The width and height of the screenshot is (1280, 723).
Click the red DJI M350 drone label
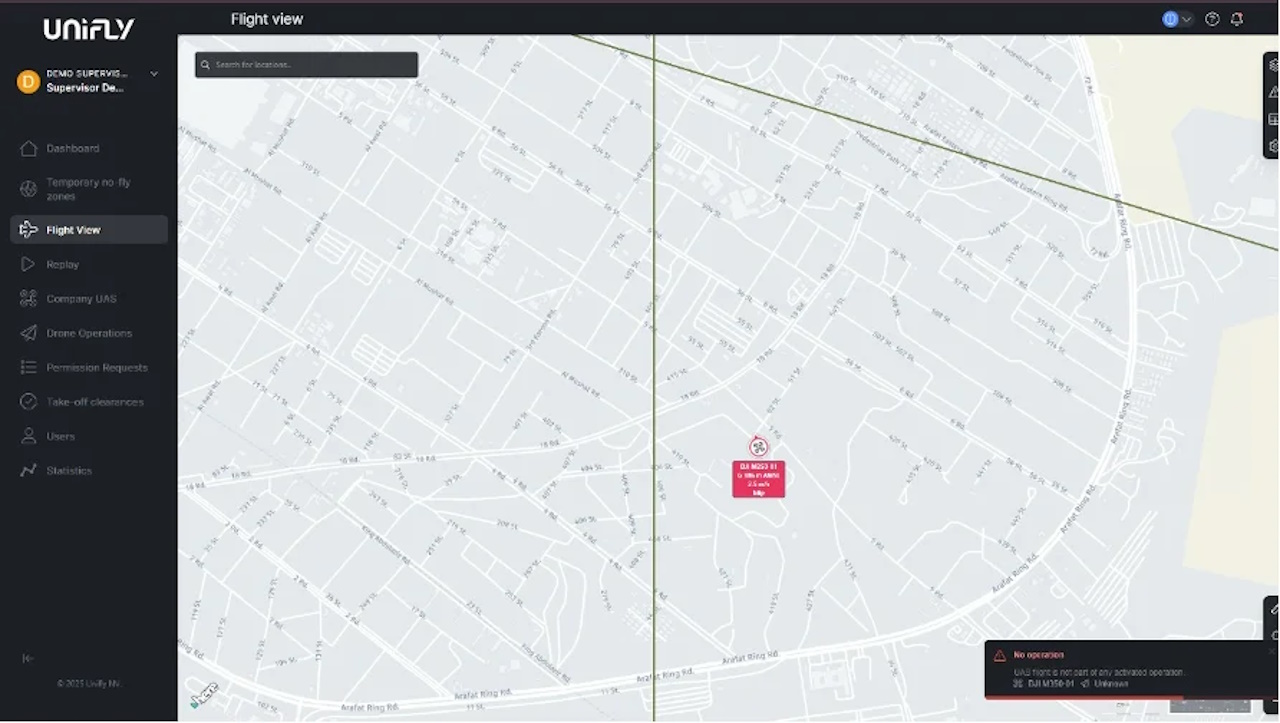(x=758, y=479)
